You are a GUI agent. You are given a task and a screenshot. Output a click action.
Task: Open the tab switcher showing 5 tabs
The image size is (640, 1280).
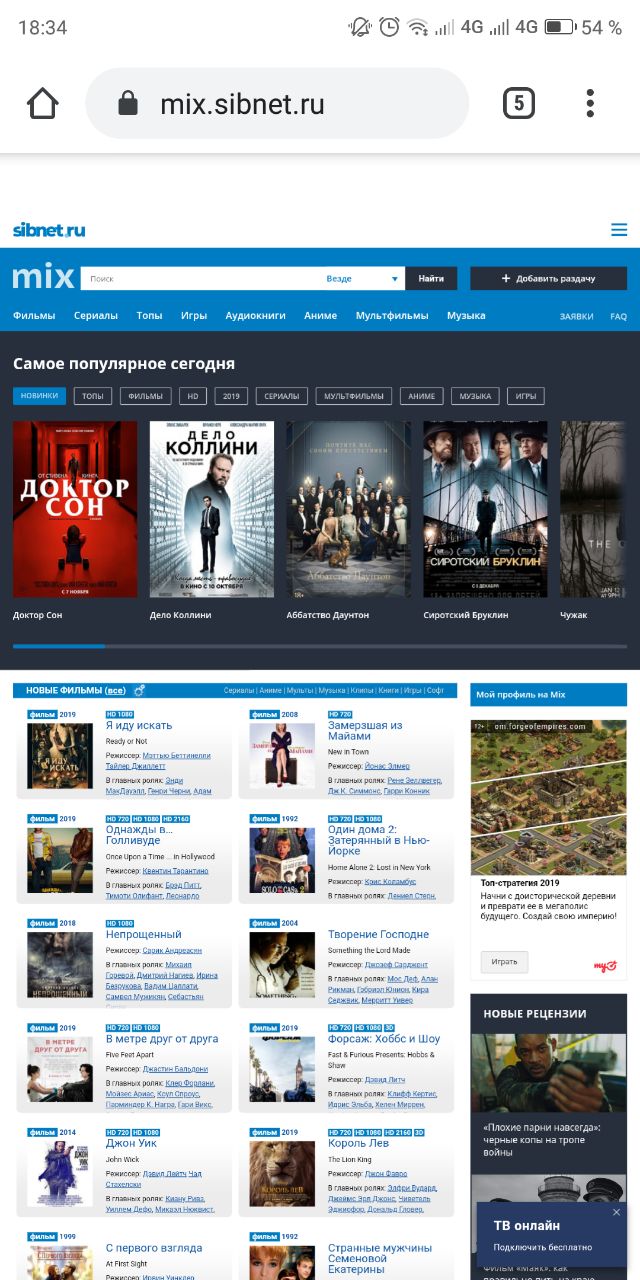pos(518,103)
